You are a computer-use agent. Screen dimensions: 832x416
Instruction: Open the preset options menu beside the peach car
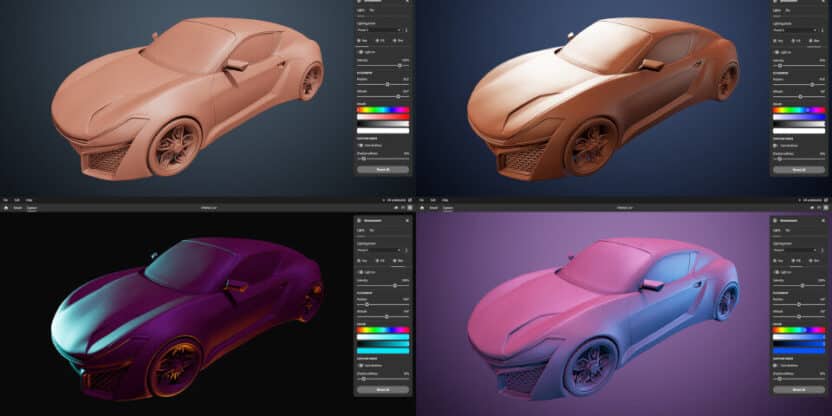406,30
